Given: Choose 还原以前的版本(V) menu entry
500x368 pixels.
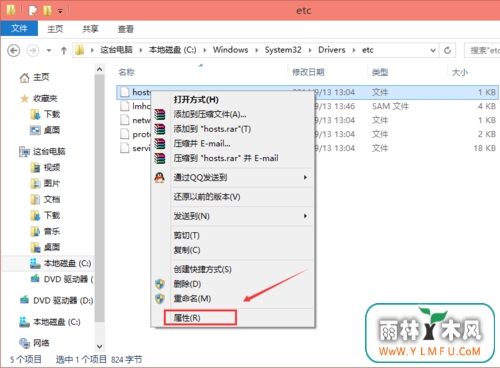Looking at the screenshot, I should (207, 197).
